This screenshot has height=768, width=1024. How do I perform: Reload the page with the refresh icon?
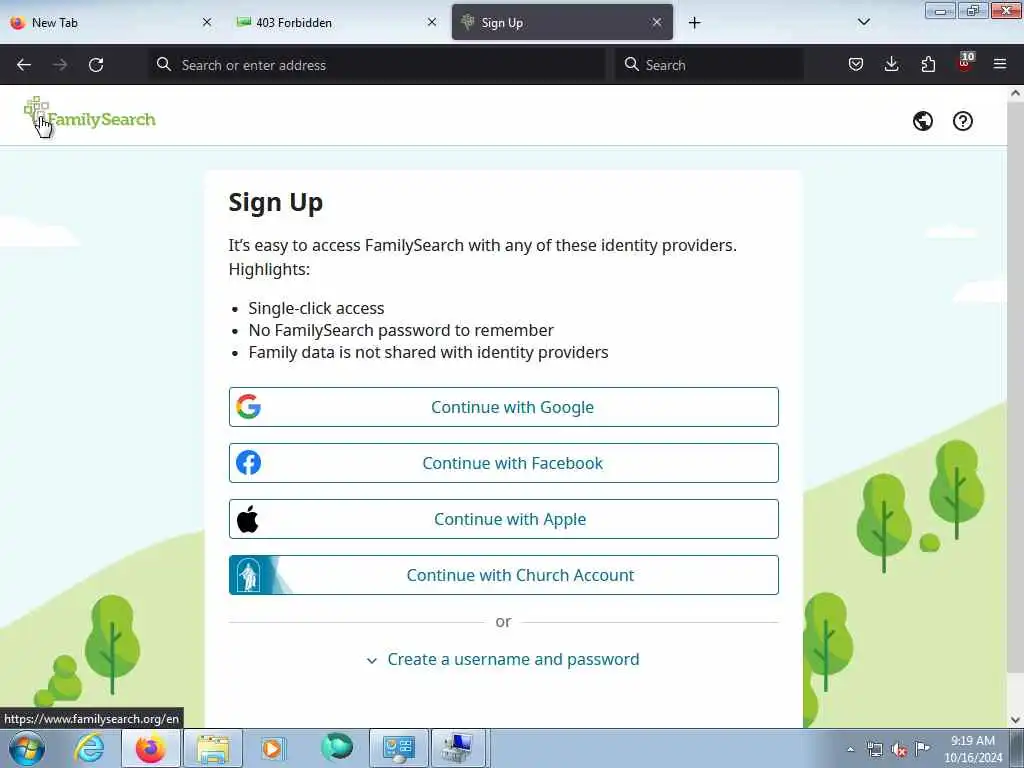tap(96, 65)
